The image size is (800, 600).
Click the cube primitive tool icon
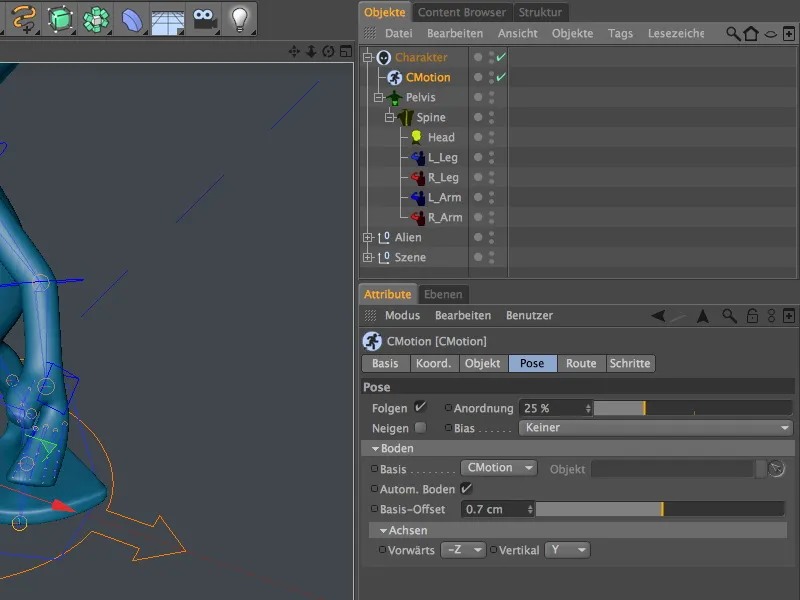(60, 19)
